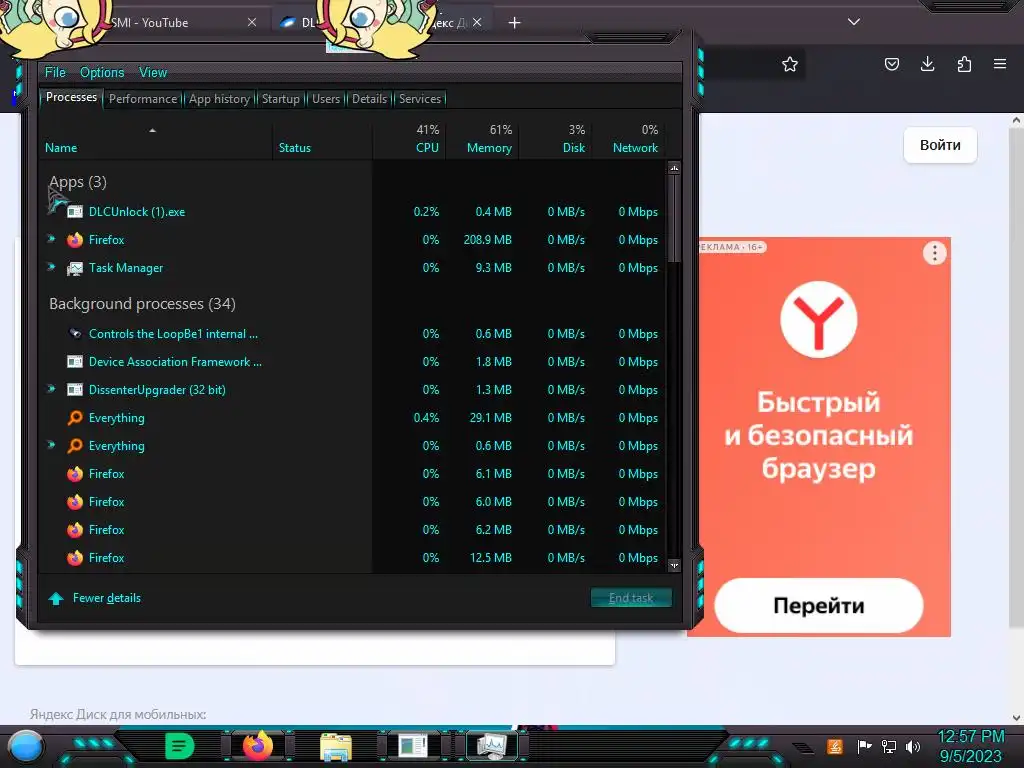
Task: Open the View menu in Task Manager
Action: (x=153, y=72)
